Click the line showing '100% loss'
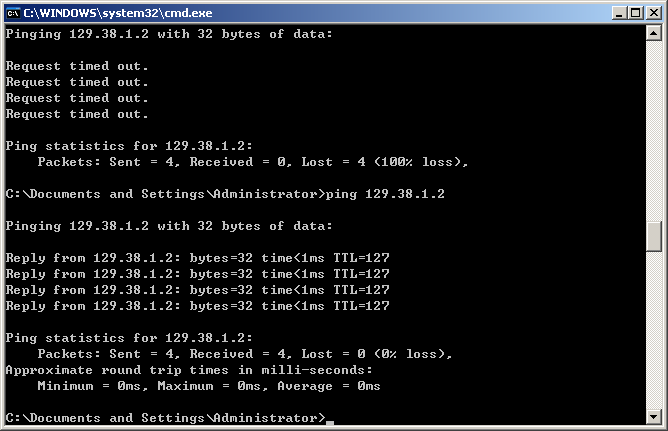This screenshot has height=431, width=668. 253,162
